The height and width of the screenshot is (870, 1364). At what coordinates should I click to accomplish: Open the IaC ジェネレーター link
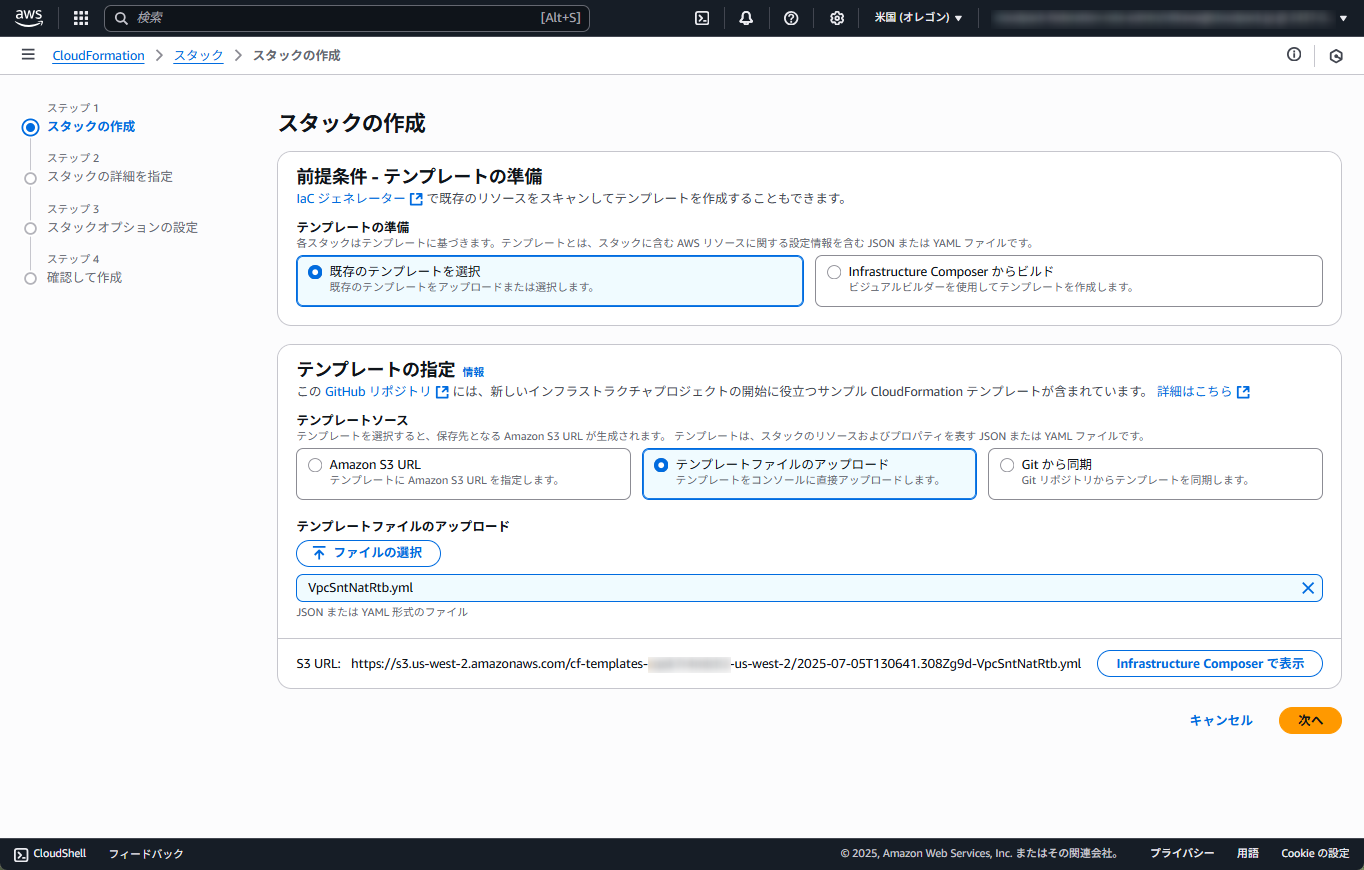click(351, 199)
